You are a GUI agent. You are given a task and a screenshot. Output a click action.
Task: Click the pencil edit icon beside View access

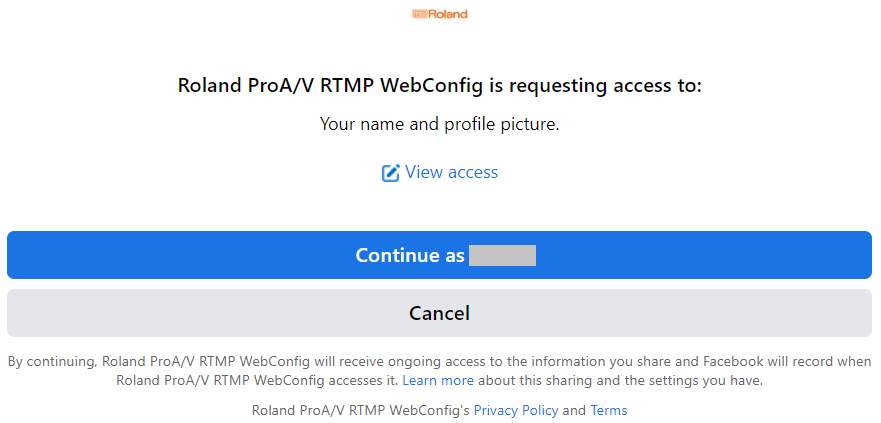390,172
